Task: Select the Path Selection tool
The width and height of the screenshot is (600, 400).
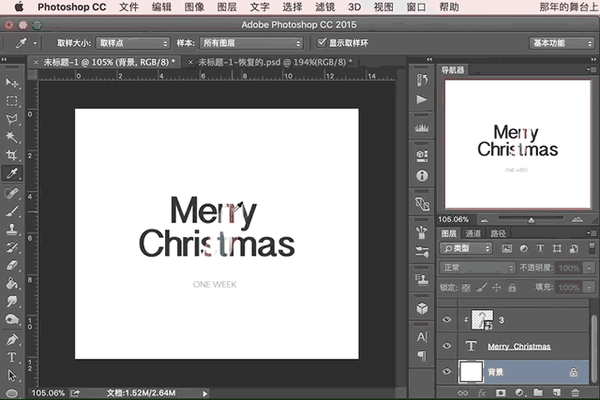Action: (12, 376)
